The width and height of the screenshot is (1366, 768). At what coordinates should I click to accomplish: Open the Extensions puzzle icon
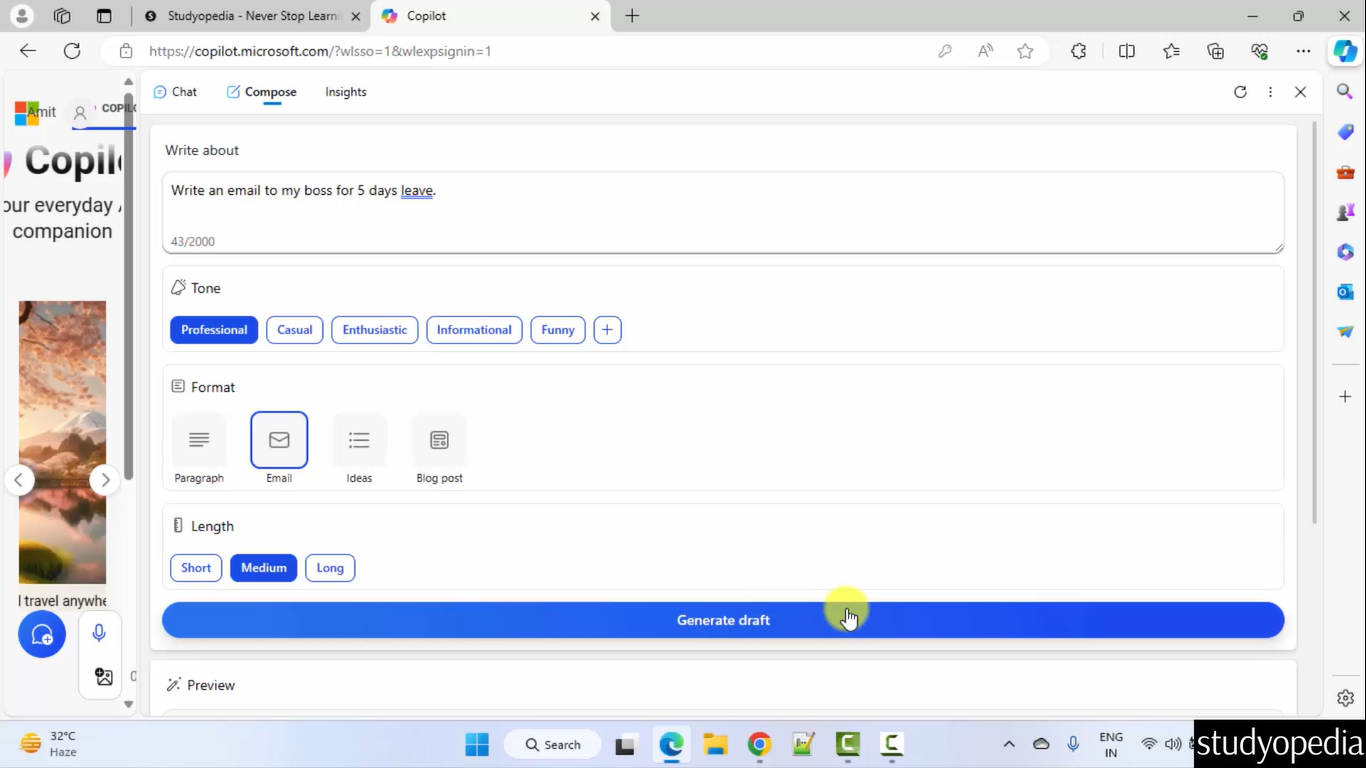point(1079,51)
